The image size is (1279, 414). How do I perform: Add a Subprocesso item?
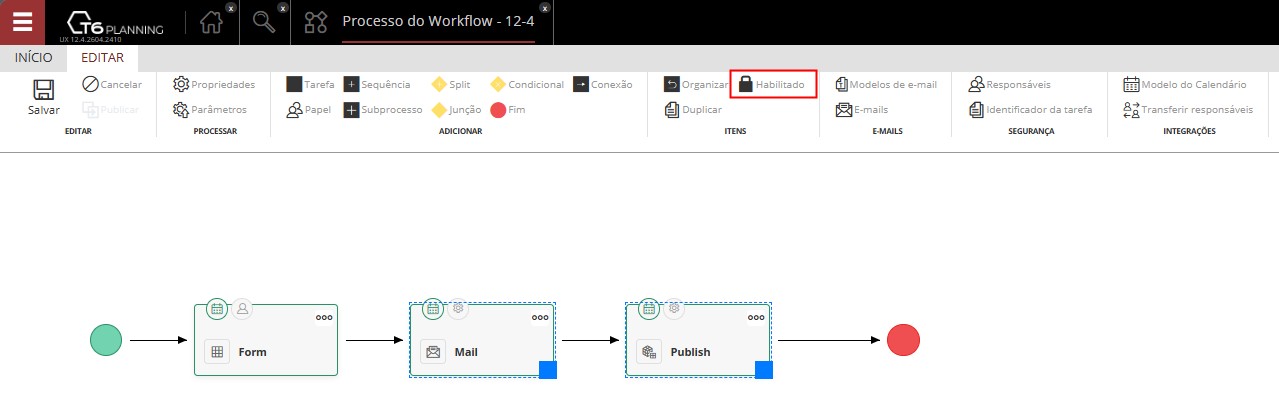(383, 110)
